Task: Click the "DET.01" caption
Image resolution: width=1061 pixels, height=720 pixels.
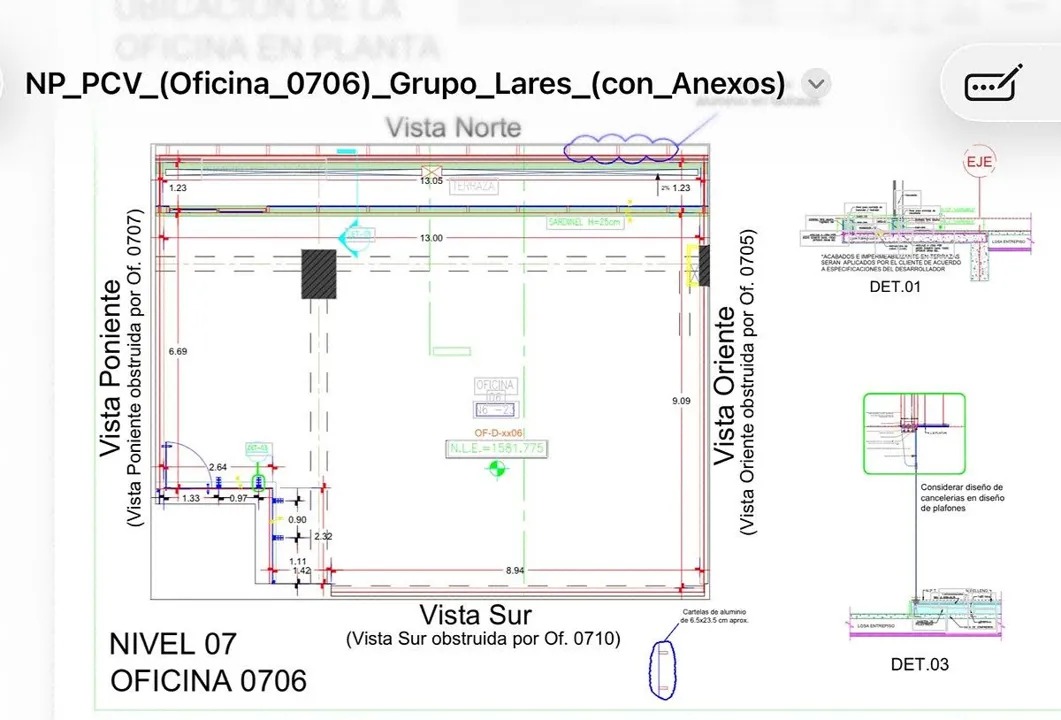Action: [895, 287]
